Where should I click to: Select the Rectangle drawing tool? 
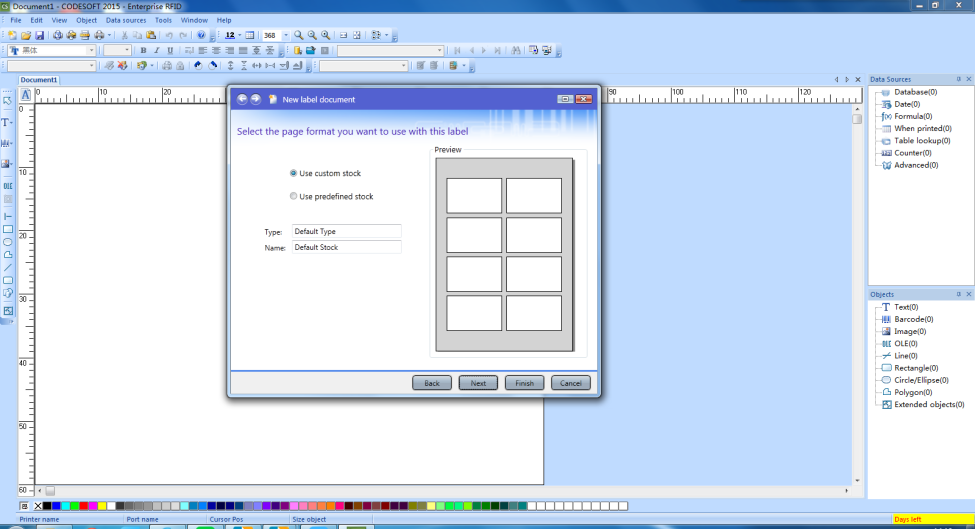point(7,229)
